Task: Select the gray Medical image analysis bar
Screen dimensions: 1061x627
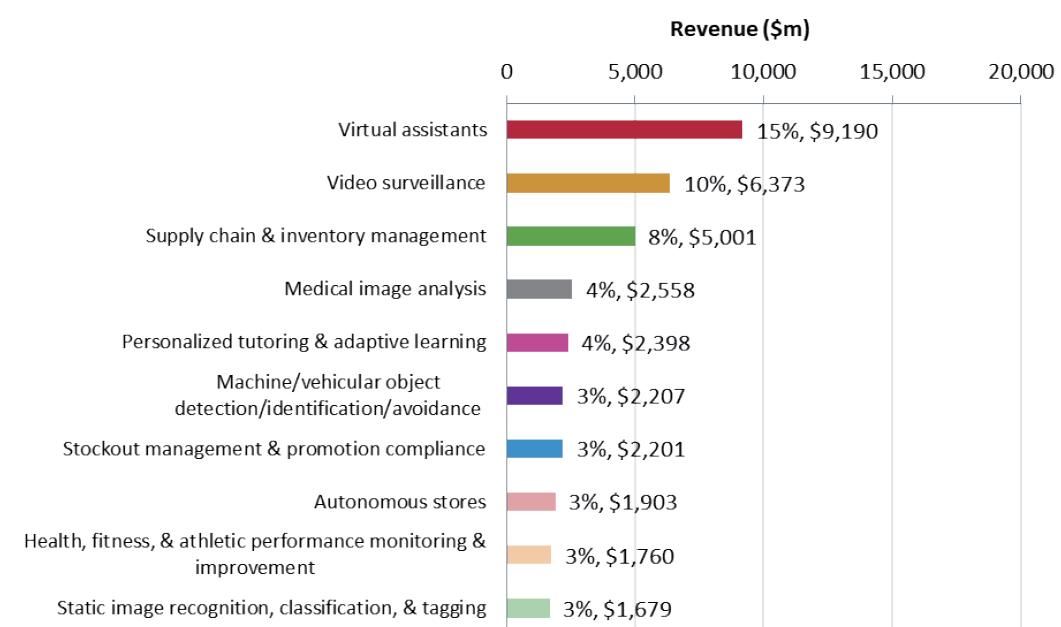Action: coord(539,289)
